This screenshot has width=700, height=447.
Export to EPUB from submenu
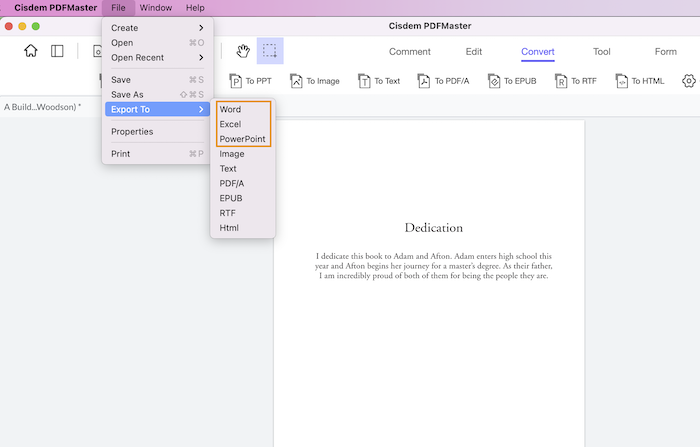click(243, 198)
